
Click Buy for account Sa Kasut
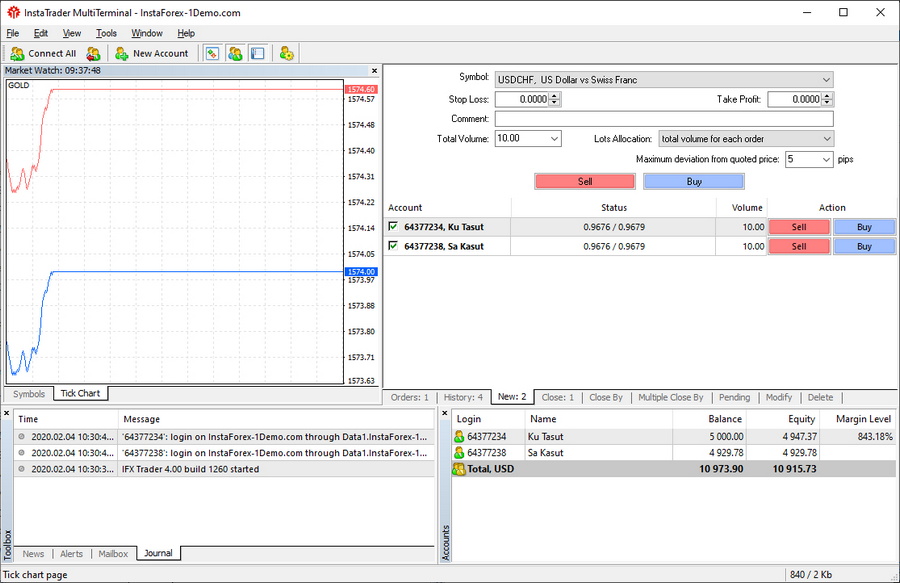point(864,246)
